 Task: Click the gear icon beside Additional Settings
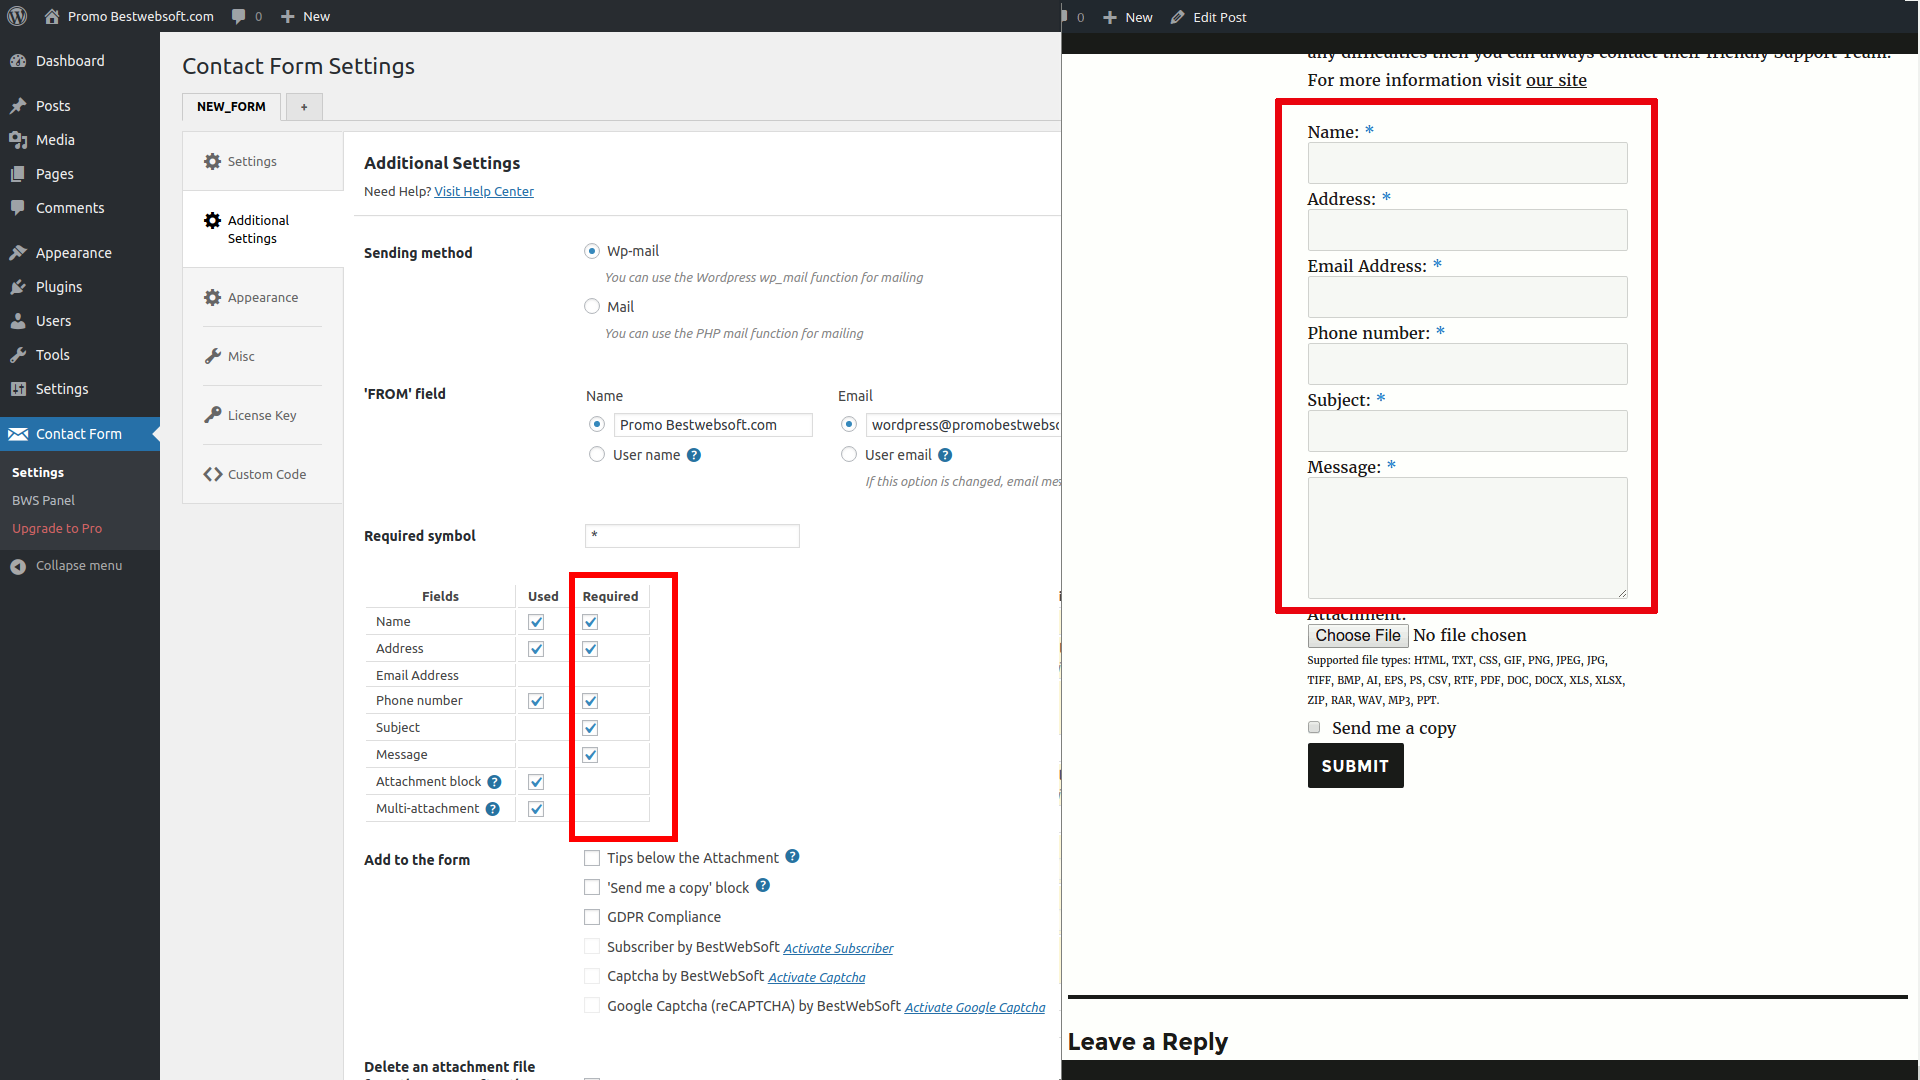(x=212, y=220)
